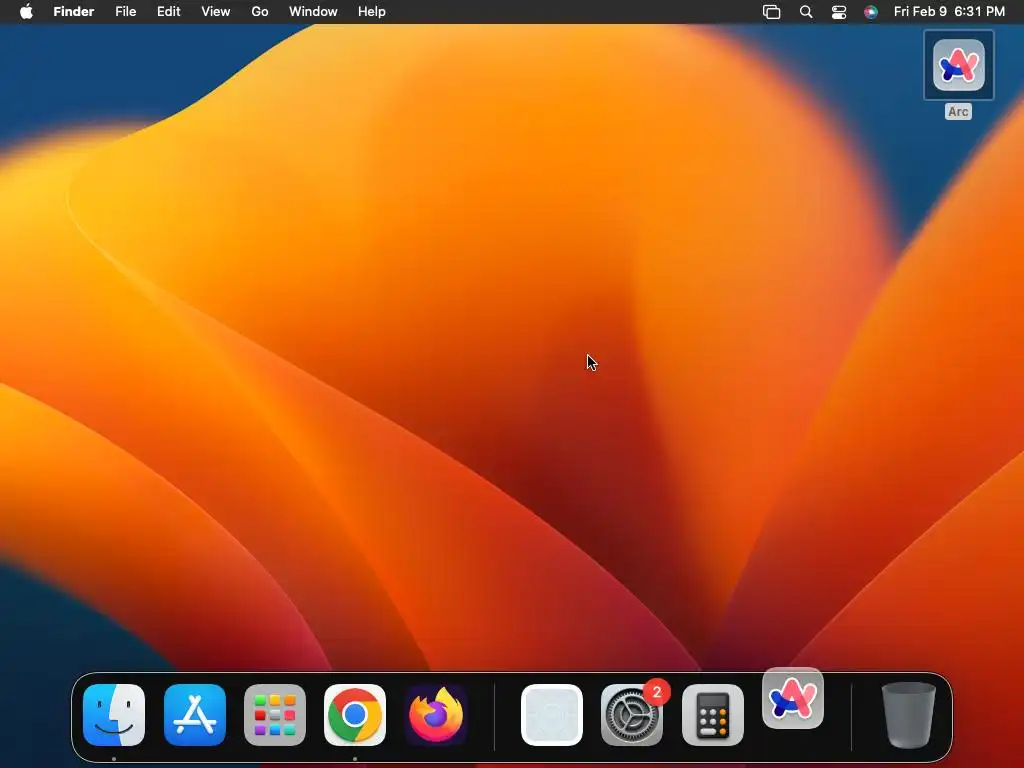Click the Arc label under desktop icon
Image resolution: width=1024 pixels, height=768 pixels.
958,112
